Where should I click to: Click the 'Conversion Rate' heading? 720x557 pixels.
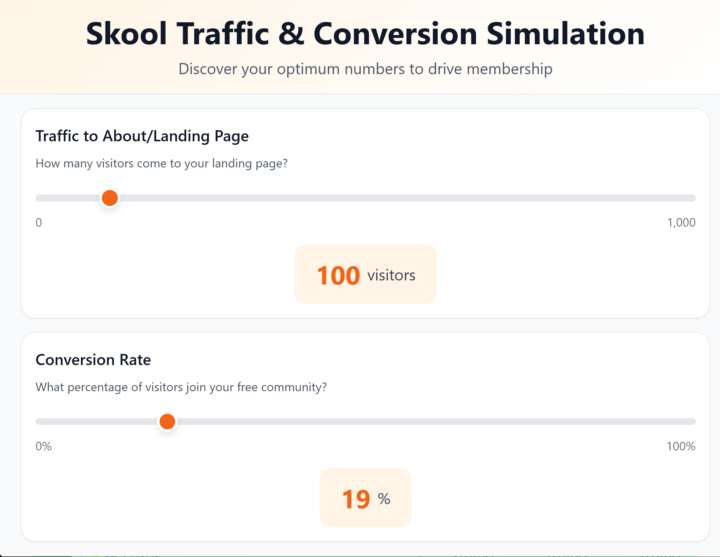click(x=93, y=360)
